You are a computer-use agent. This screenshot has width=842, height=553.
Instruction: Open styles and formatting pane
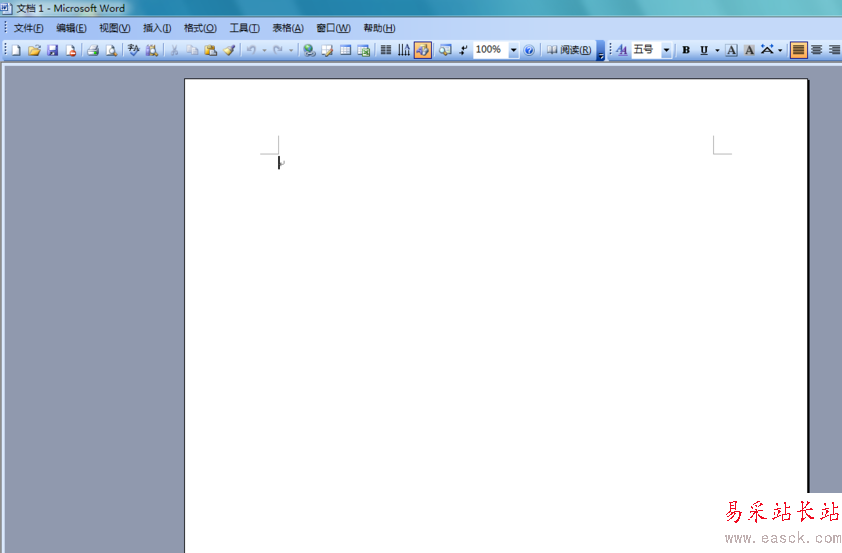pyautogui.click(x=622, y=50)
